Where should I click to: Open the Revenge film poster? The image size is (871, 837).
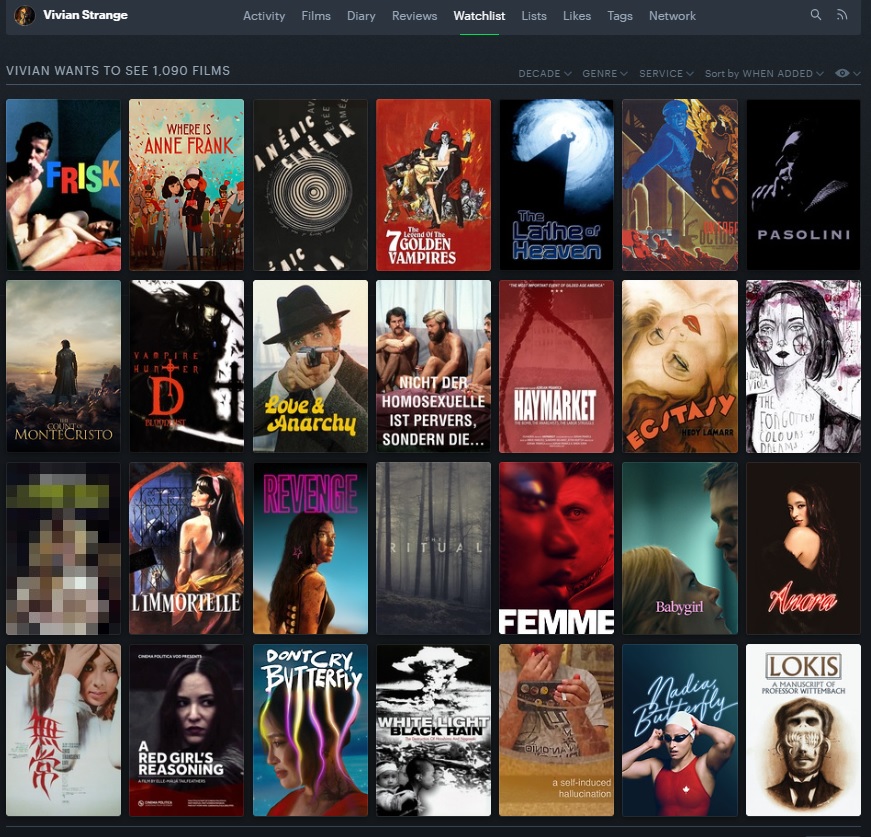point(310,548)
